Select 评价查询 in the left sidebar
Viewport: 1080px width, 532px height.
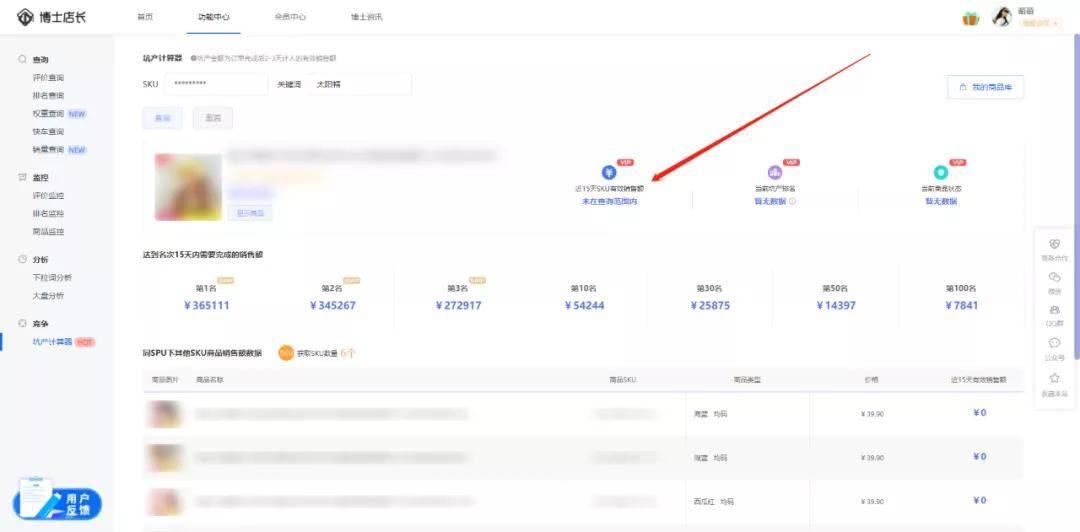tap(48, 77)
